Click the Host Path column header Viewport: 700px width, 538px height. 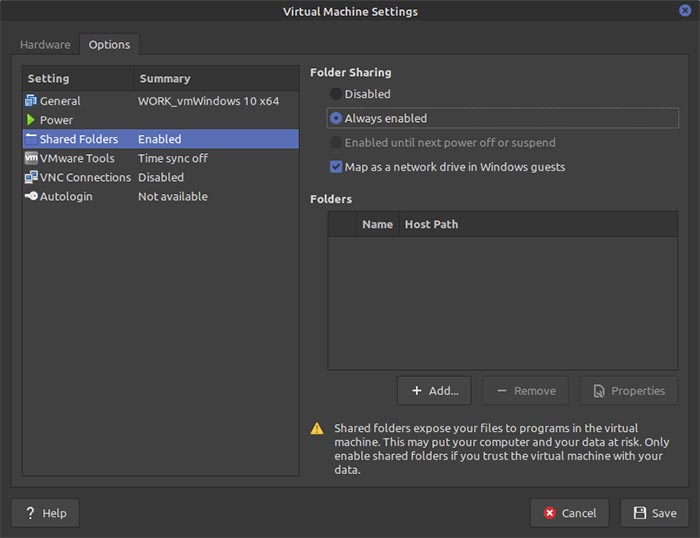[538, 224]
